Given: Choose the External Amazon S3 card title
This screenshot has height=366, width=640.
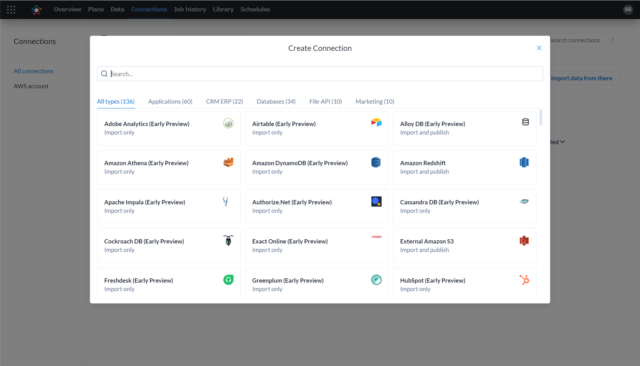Looking at the screenshot, I should (427, 241).
